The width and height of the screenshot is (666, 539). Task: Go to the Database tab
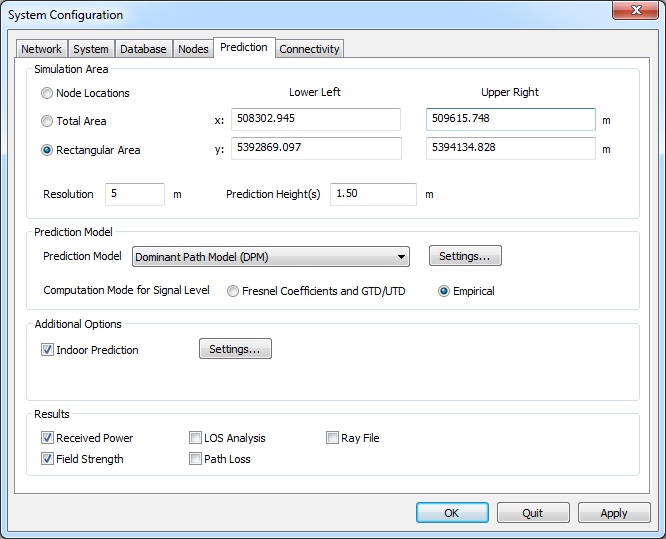[x=143, y=49]
